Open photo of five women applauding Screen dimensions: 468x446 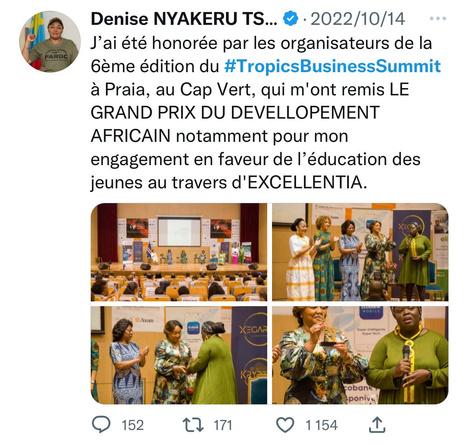[x=360, y=252]
